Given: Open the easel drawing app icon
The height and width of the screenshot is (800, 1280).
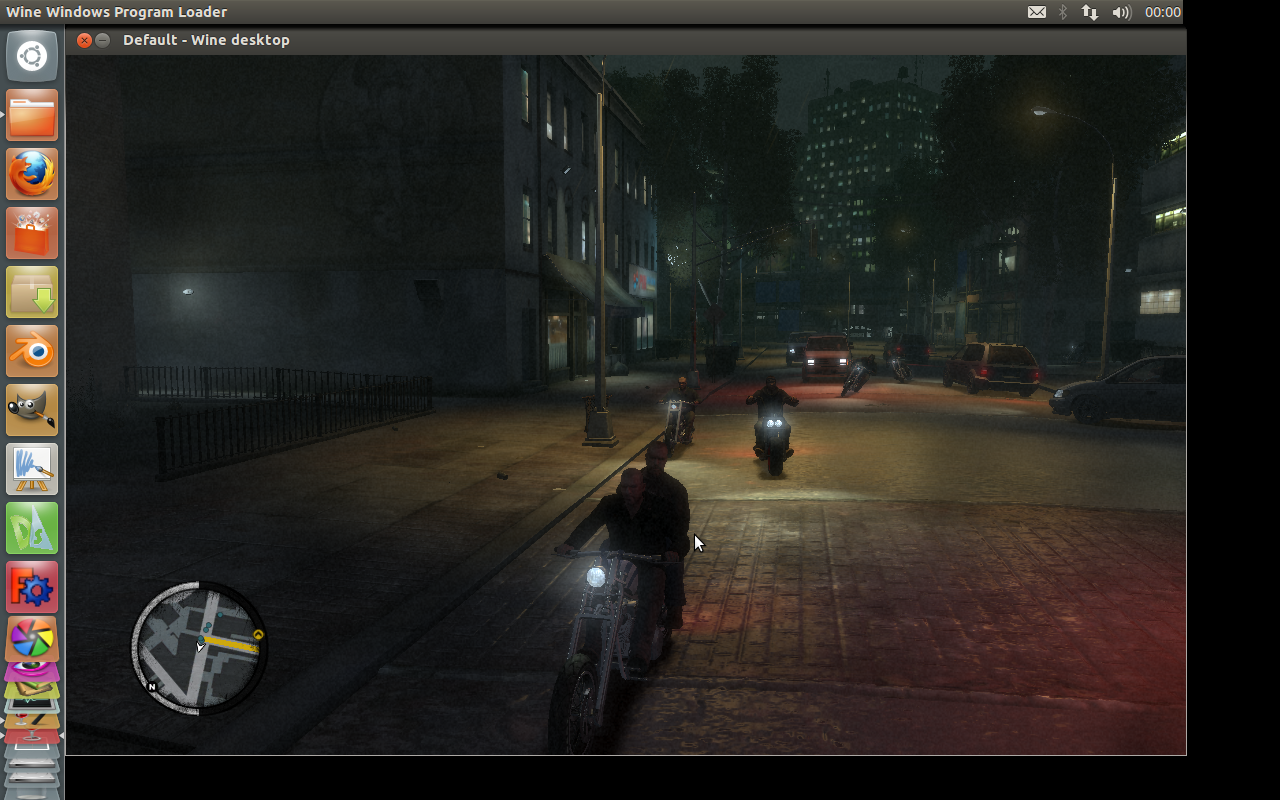Looking at the screenshot, I should [32, 469].
